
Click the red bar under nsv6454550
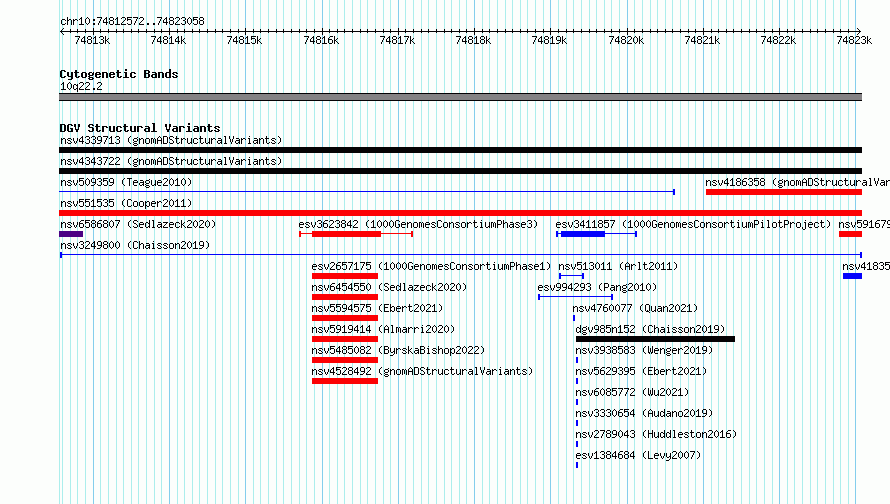click(x=345, y=297)
